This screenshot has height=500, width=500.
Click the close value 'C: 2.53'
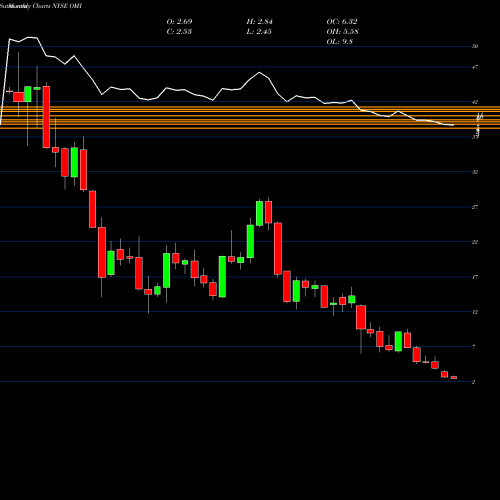coord(179,32)
